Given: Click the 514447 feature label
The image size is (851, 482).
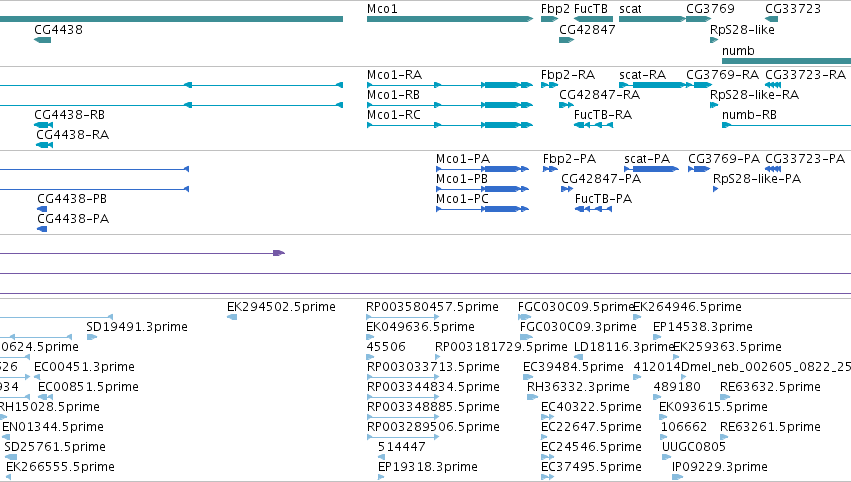Looking at the screenshot, I should coord(402,448).
